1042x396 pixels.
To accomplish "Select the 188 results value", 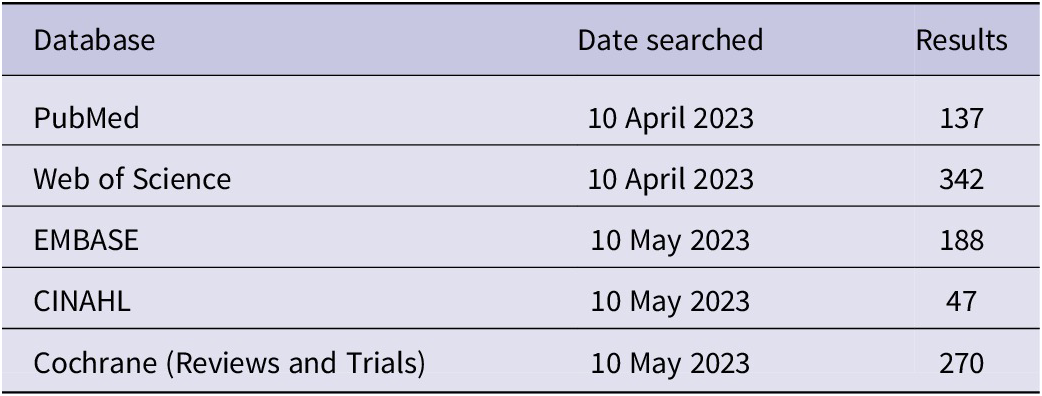I will click(962, 241).
